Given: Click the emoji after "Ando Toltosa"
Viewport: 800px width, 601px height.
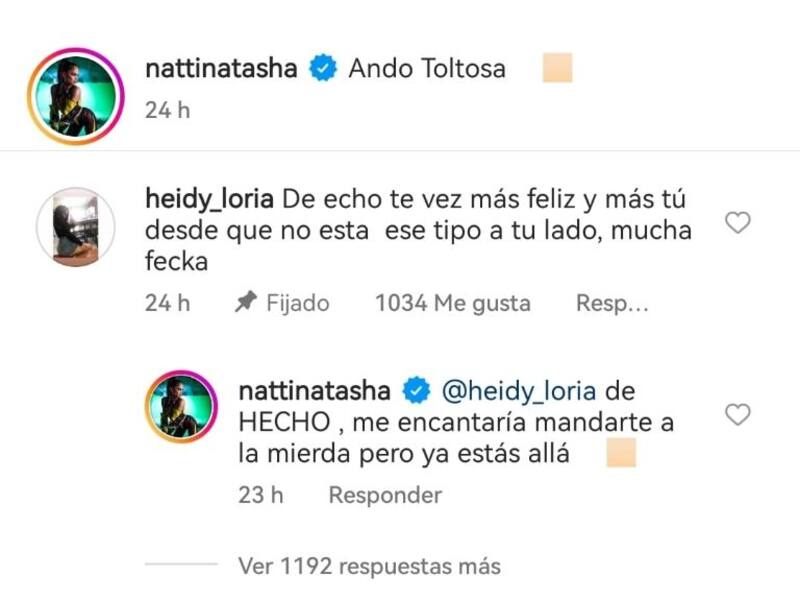Looking at the screenshot, I should [x=556, y=69].
